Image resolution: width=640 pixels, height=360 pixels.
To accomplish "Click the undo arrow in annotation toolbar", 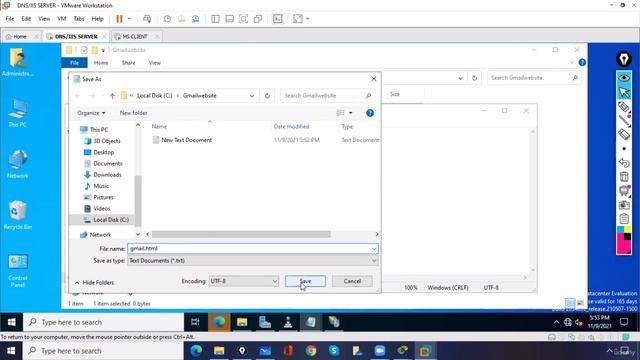I will pos(624,162).
